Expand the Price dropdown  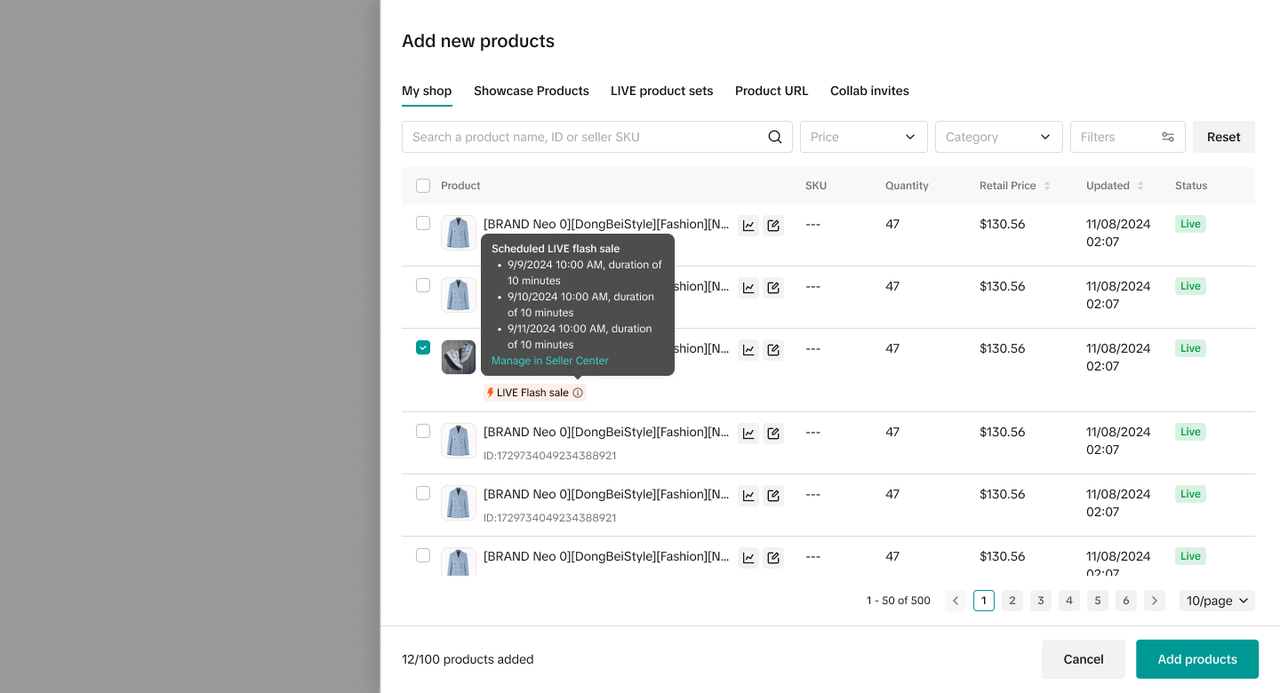pyautogui.click(x=863, y=137)
